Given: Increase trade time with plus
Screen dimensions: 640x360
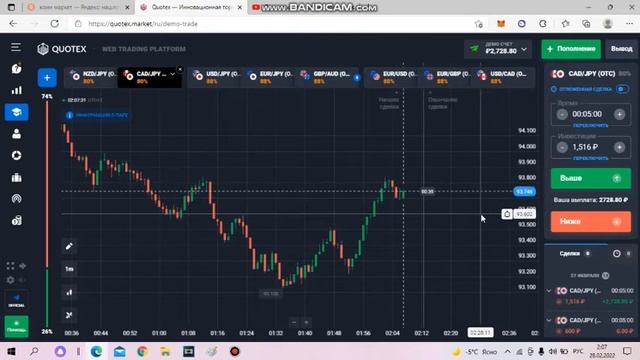Looking at the screenshot, I should point(619,114).
